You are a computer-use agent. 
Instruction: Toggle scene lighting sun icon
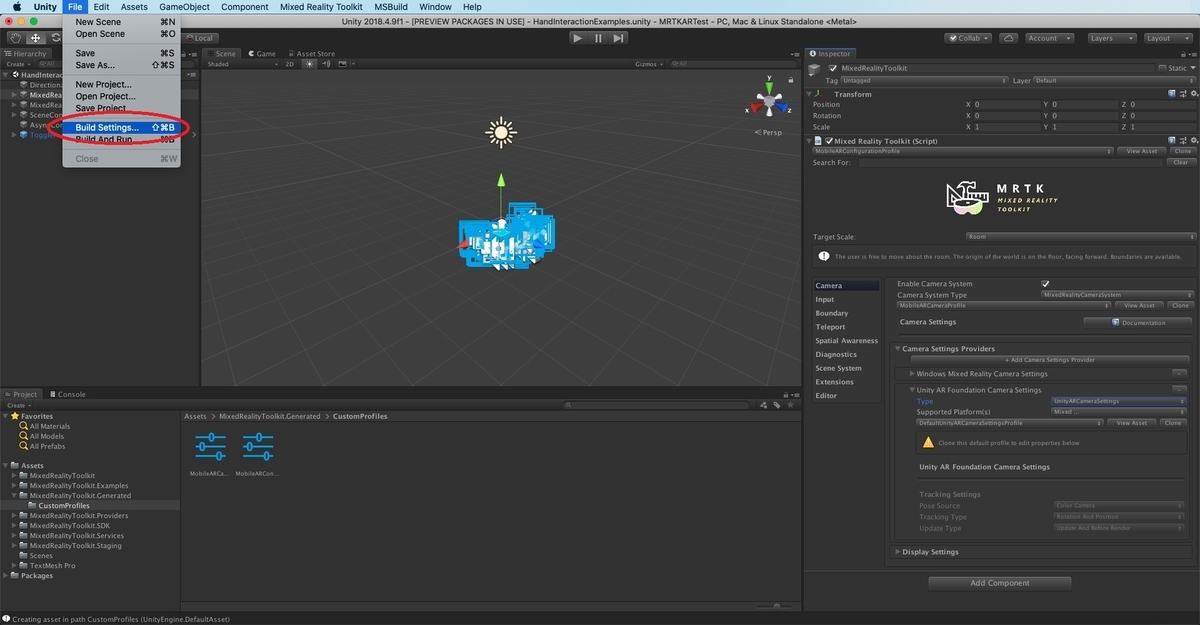pos(310,64)
